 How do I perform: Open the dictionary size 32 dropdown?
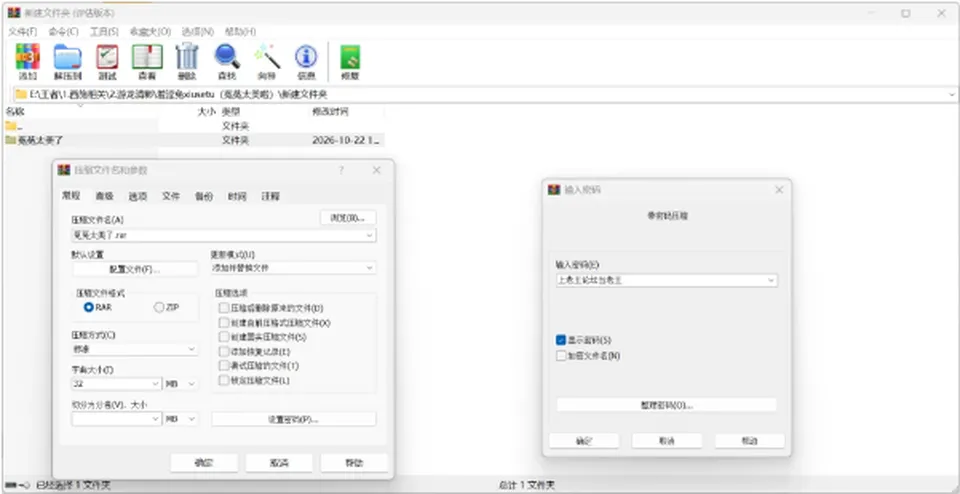(155, 384)
